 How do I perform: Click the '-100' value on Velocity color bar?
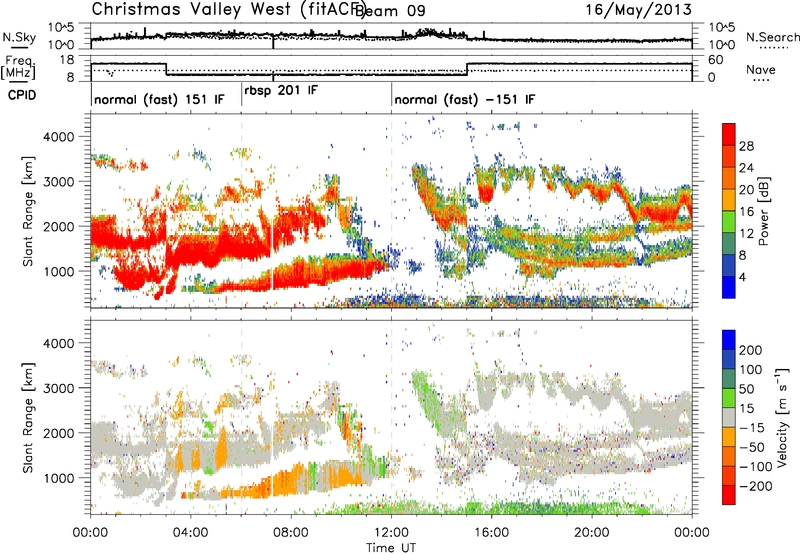click(x=756, y=467)
